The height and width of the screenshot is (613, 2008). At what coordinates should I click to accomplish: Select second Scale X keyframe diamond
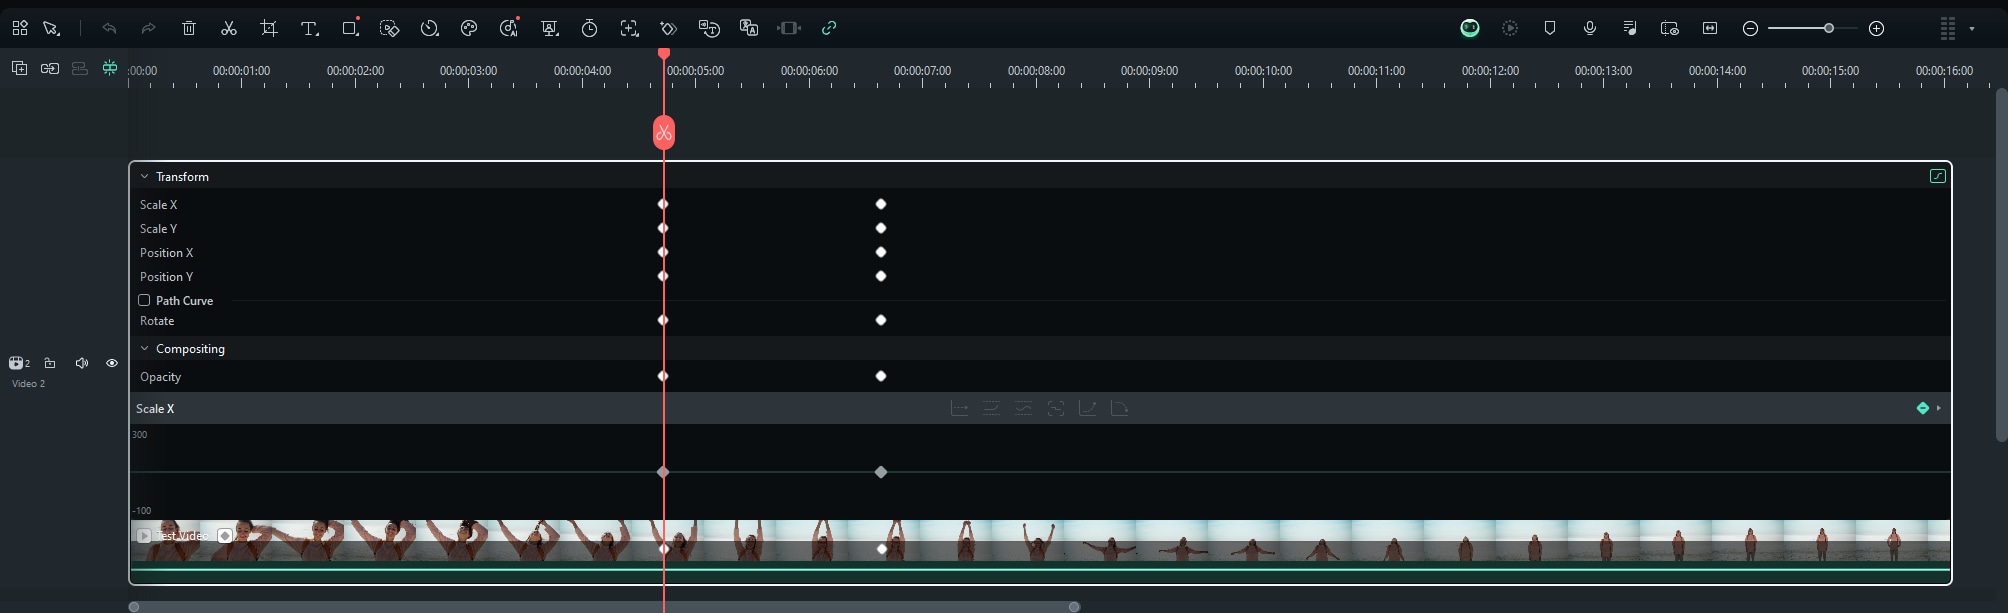pos(881,204)
